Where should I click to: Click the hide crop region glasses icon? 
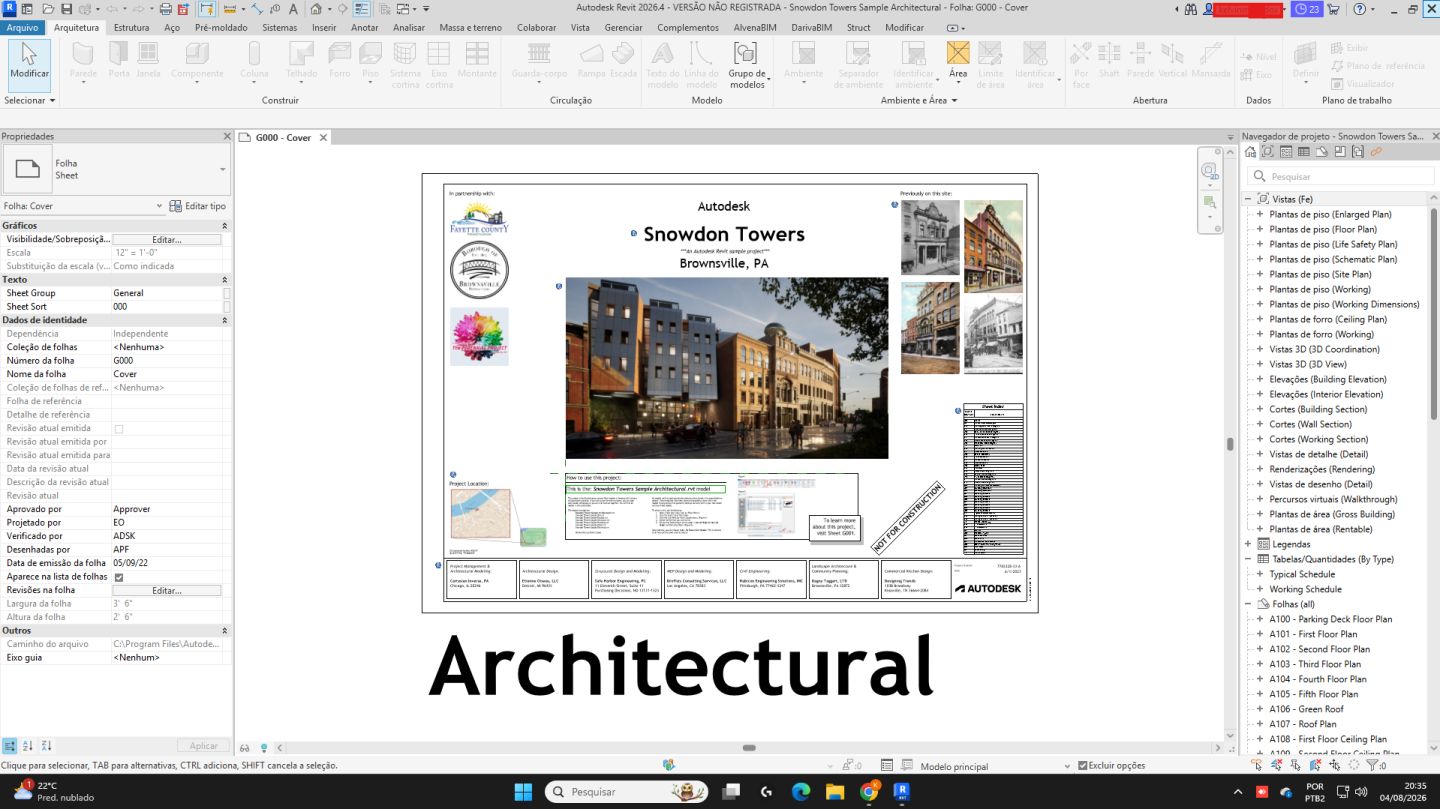click(245, 747)
